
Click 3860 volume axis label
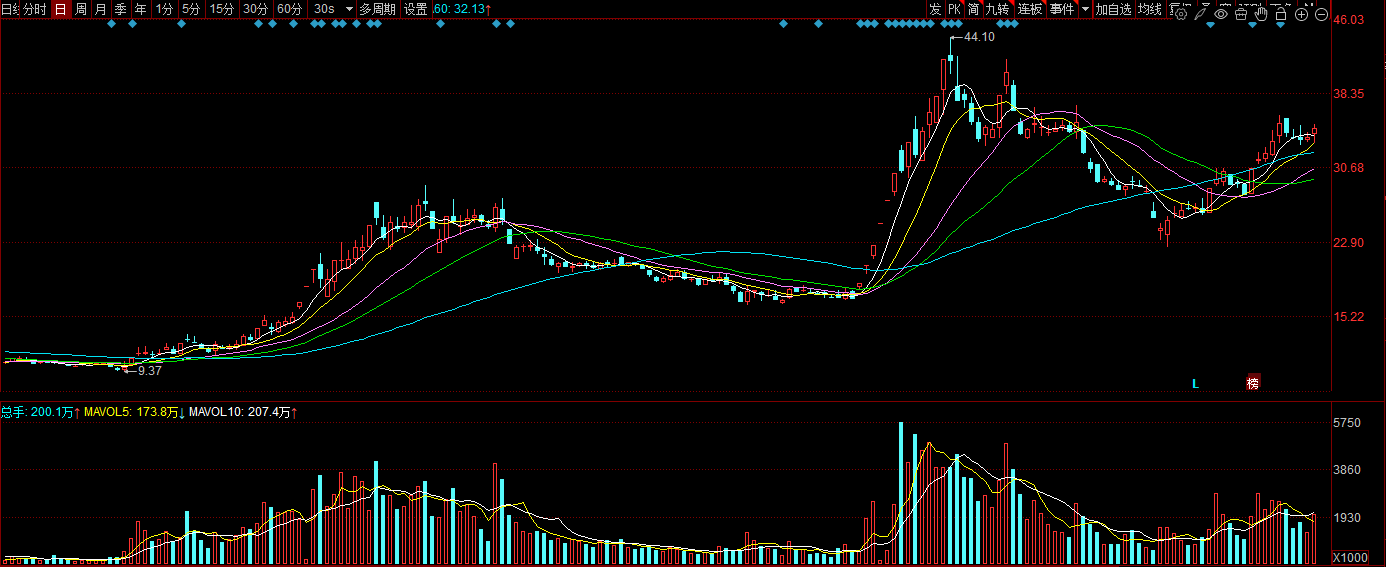(1347, 470)
